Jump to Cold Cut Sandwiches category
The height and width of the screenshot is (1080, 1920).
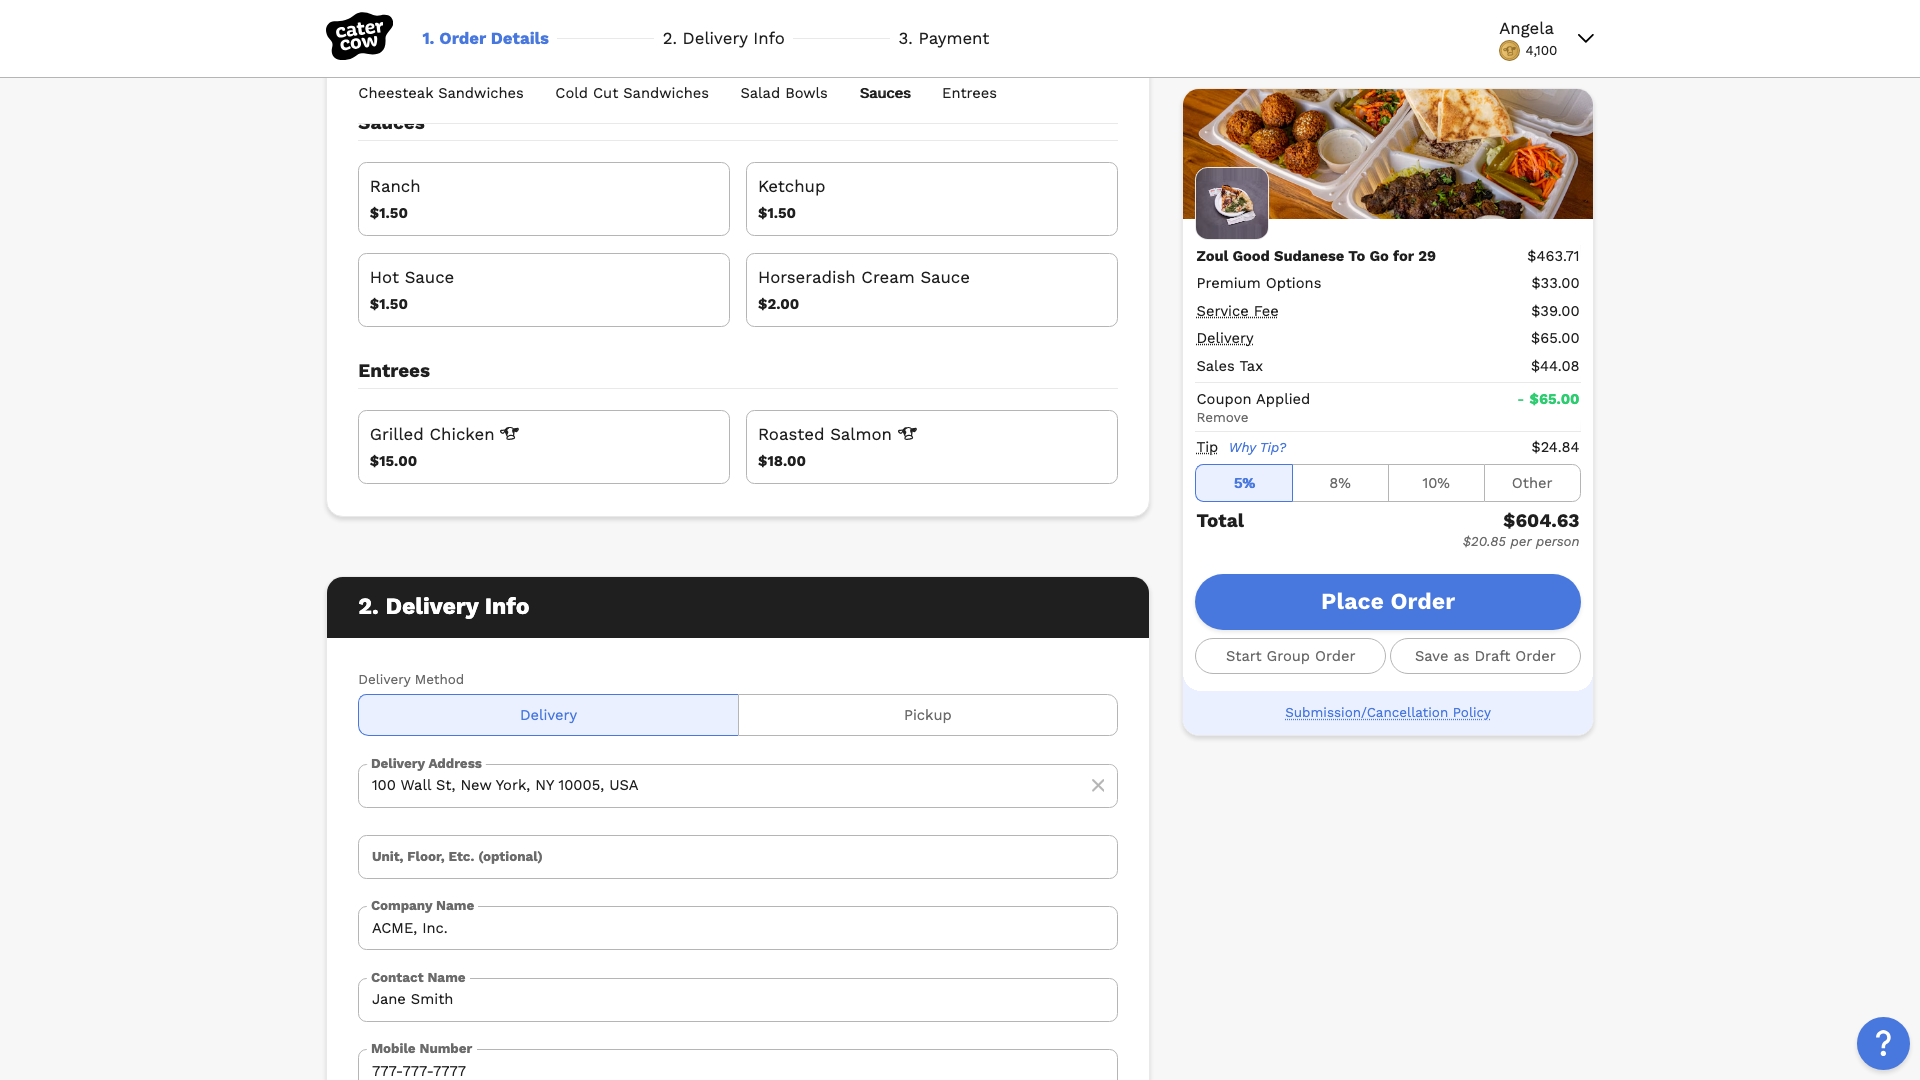point(632,93)
